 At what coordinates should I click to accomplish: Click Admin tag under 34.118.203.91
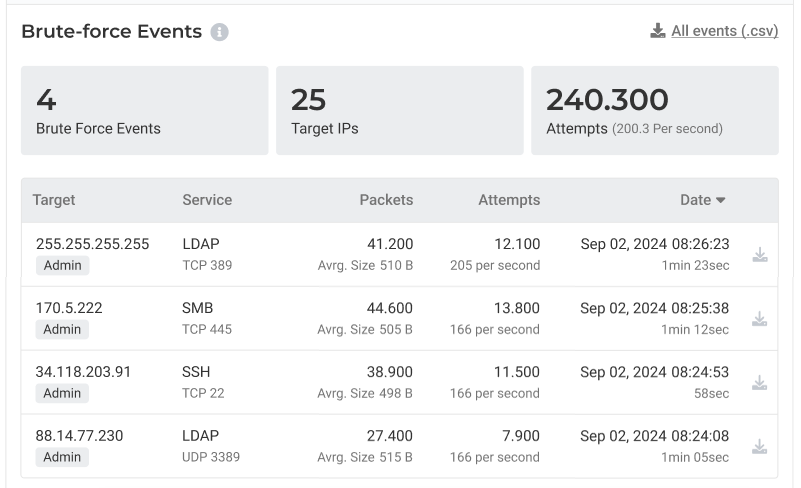62,393
